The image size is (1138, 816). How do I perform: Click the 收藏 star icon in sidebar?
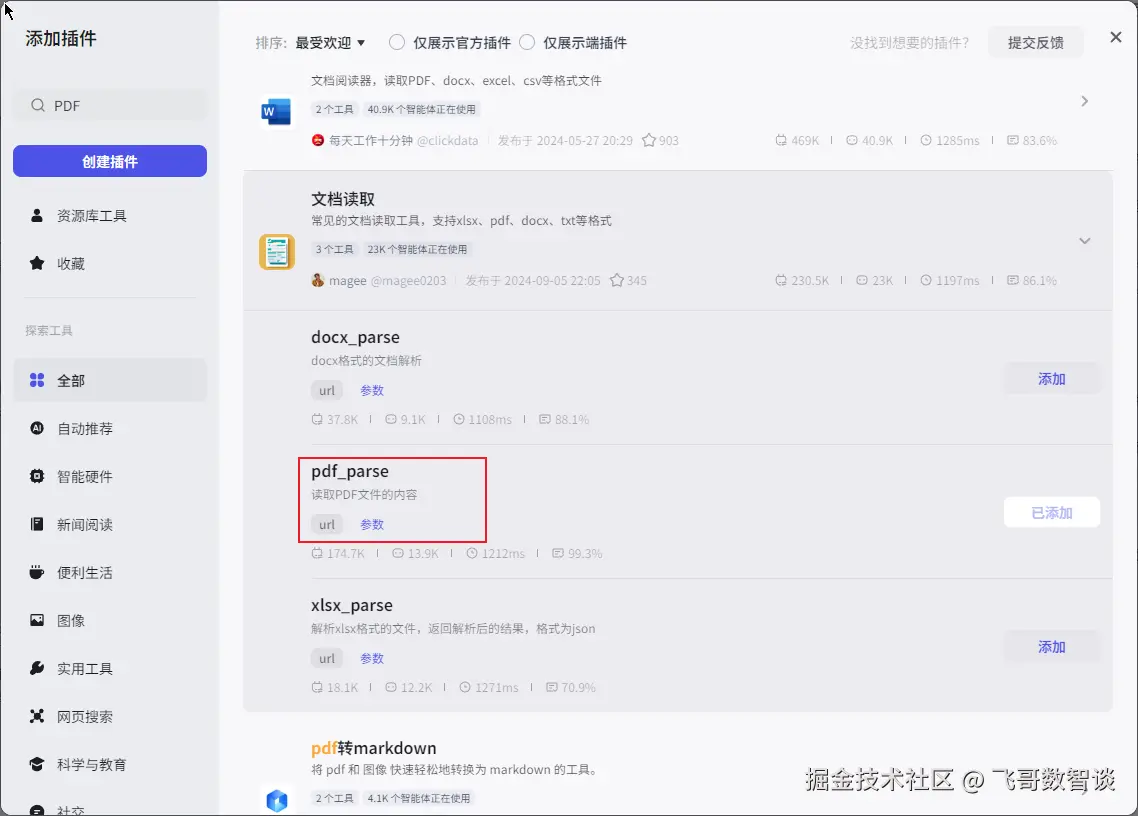[x=37, y=263]
